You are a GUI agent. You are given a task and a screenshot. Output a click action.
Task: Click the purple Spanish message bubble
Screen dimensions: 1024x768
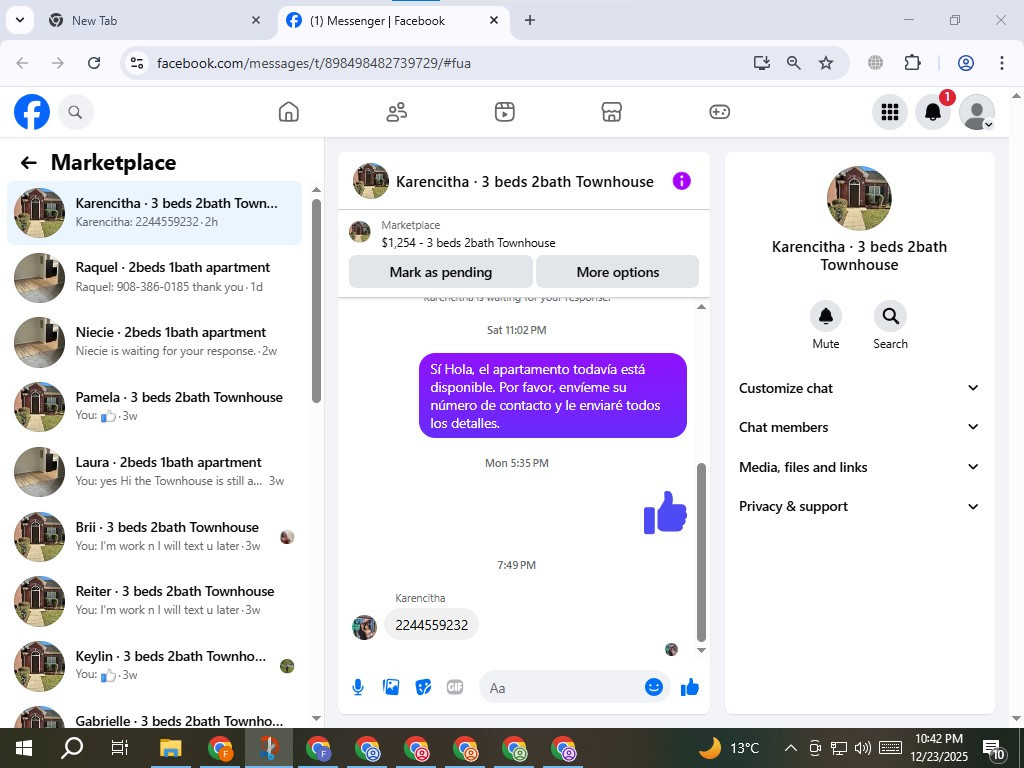(x=552, y=396)
